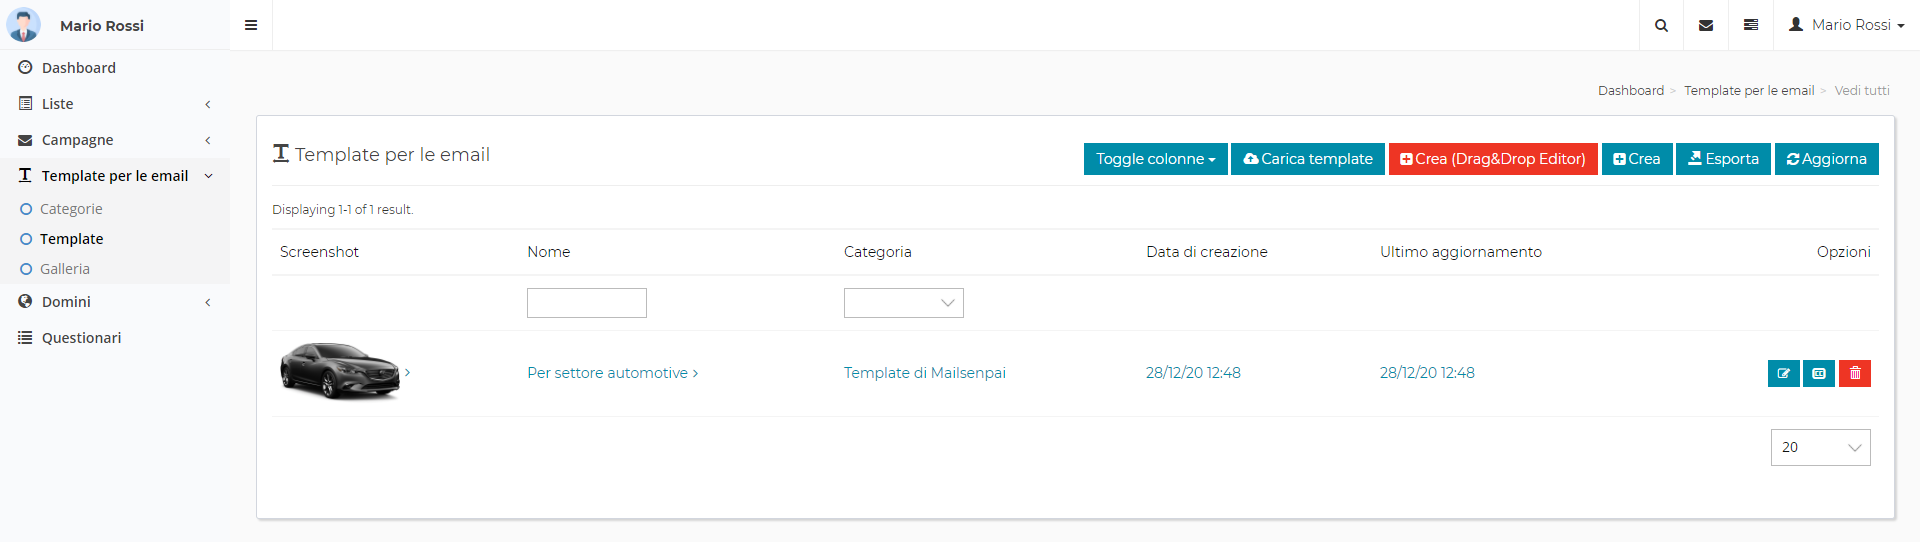Expand the Liste sidebar menu

tap(114, 104)
